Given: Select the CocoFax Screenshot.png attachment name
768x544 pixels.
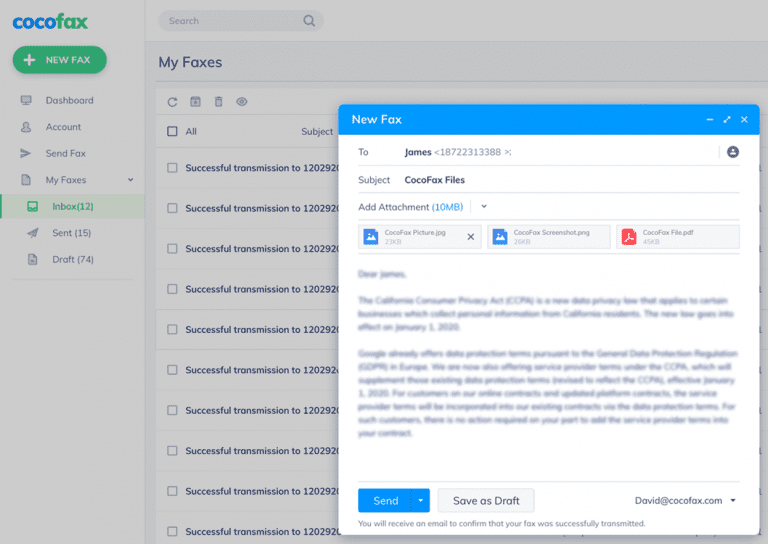Looking at the screenshot, I should [x=552, y=232].
